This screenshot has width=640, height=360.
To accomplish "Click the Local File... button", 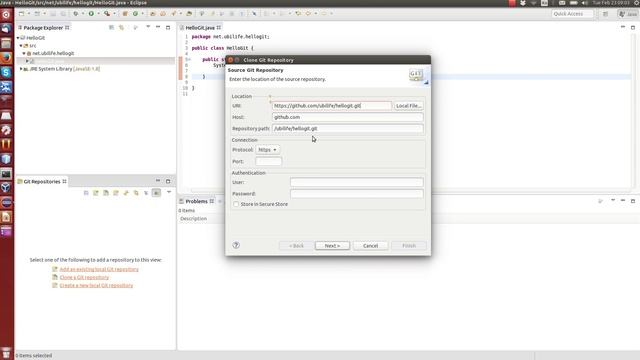I will coord(409,106).
